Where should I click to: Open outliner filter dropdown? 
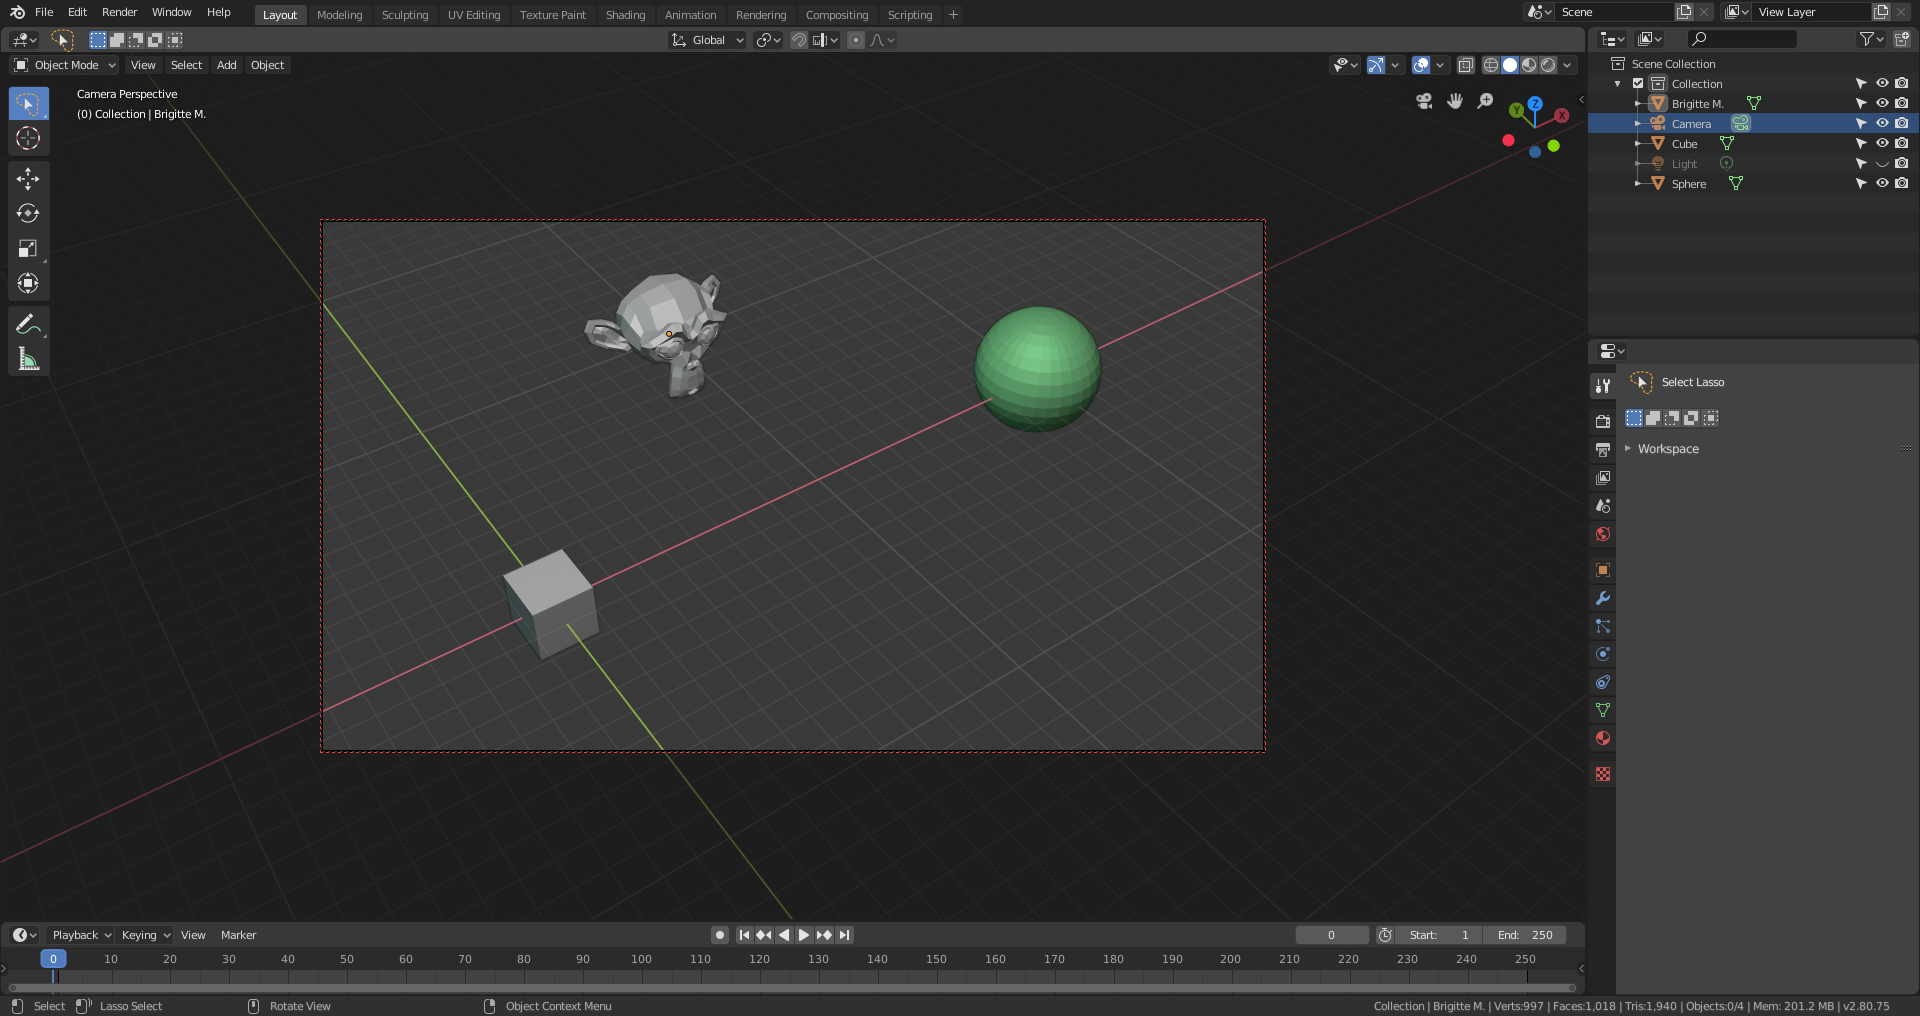pyautogui.click(x=1871, y=39)
